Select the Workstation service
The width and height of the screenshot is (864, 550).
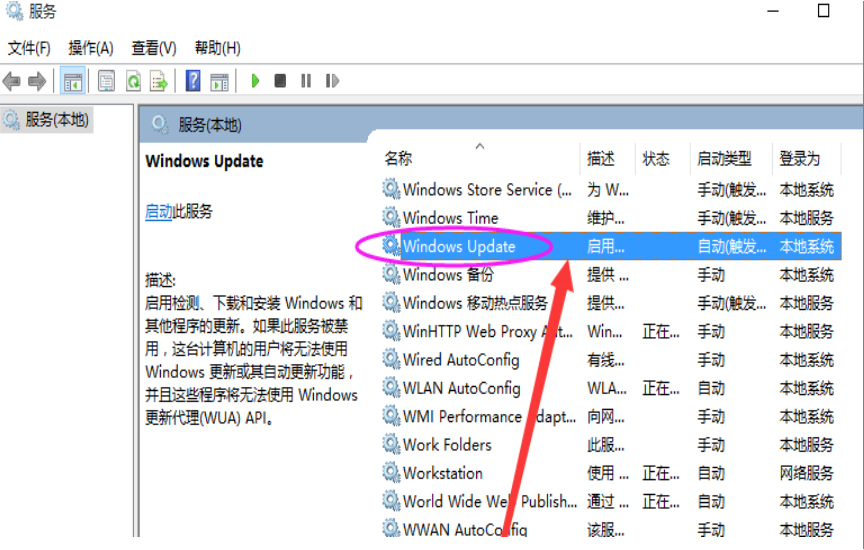tap(611, 473)
